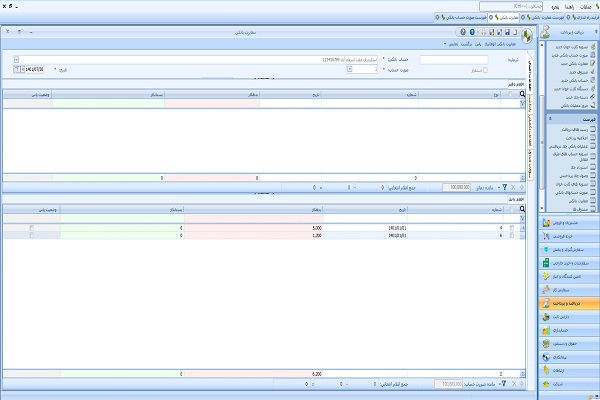Click the filter funnel in lower grid filter row

tap(522, 218)
